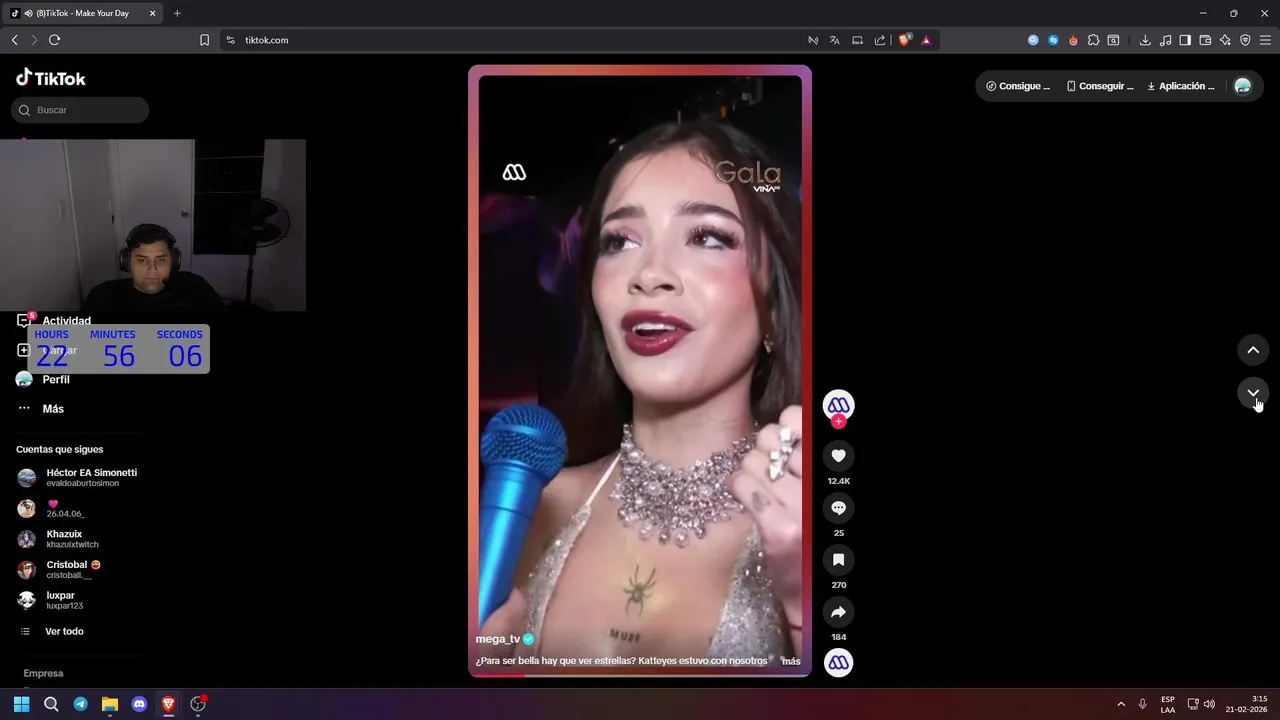Go back with browser back arrow
Image resolution: width=1280 pixels, height=720 pixels.
(x=14, y=40)
